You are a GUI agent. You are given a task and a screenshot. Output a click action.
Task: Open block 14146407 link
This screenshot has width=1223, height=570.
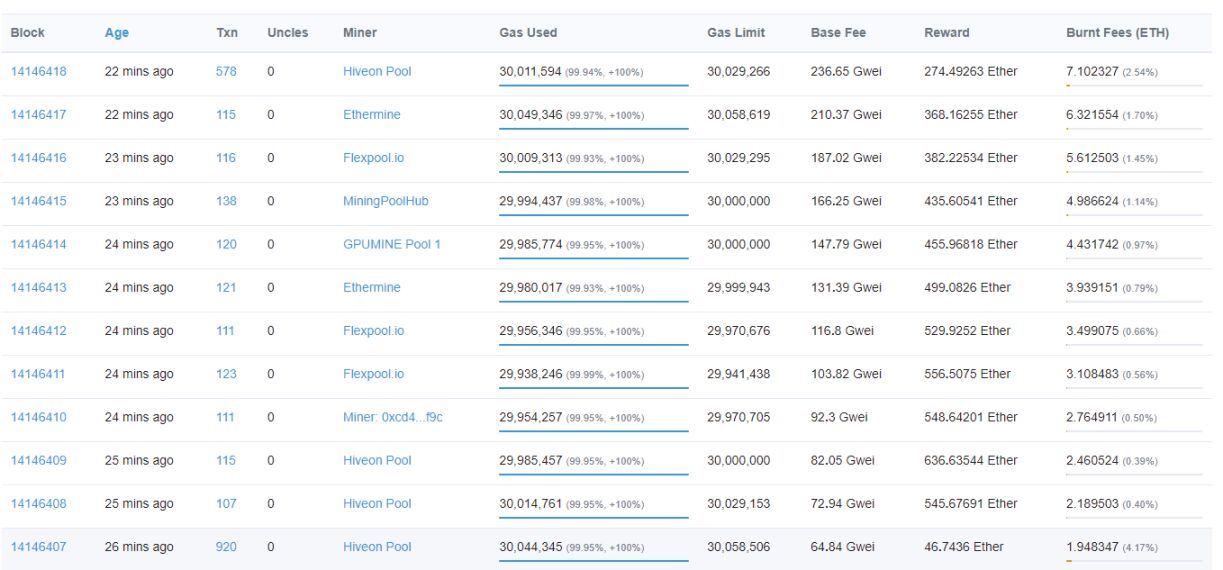coord(38,547)
